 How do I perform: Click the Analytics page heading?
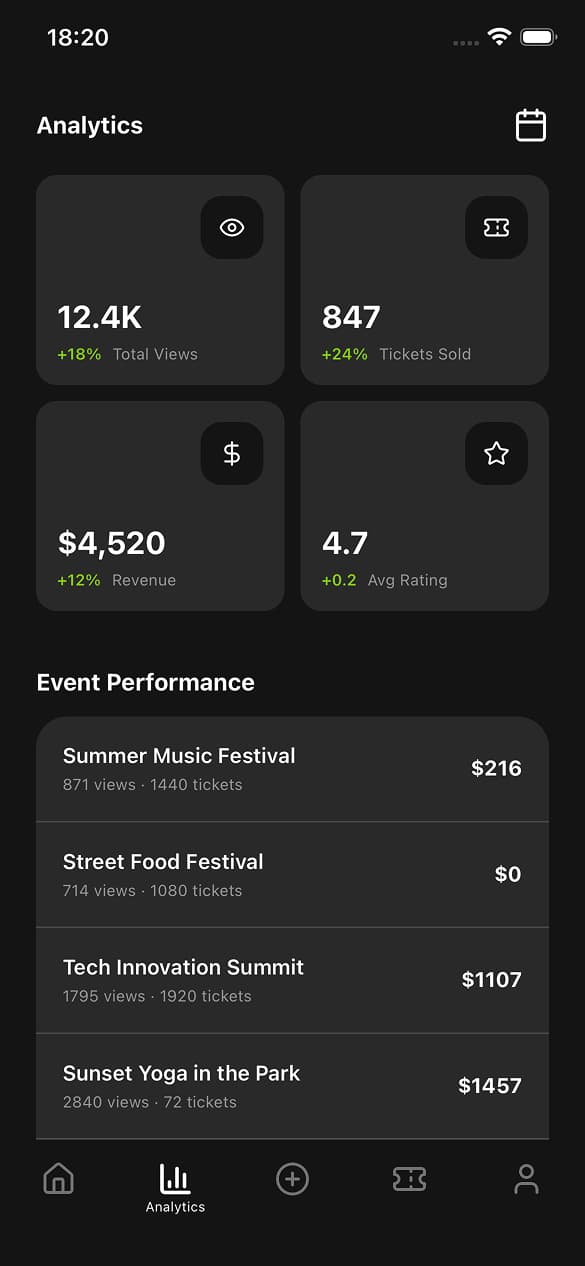pyautogui.click(x=89, y=125)
